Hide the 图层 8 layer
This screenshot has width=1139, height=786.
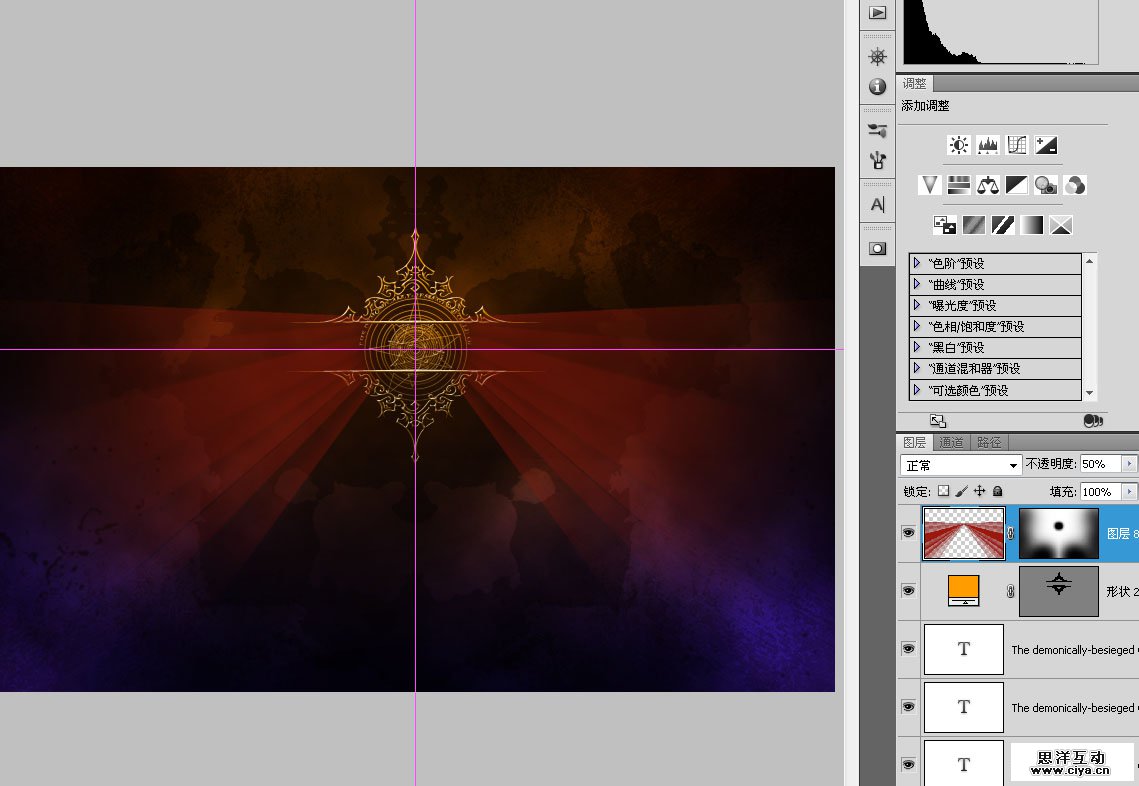(908, 533)
